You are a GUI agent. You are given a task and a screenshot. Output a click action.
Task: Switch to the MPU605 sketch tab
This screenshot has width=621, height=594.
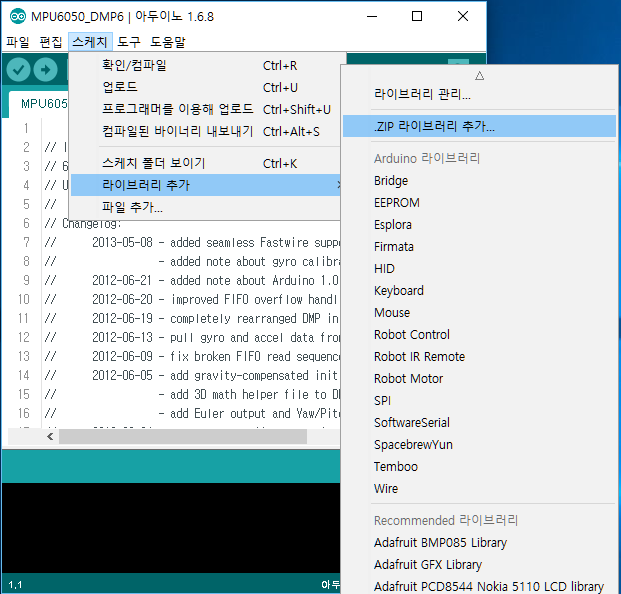(x=39, y=104)
